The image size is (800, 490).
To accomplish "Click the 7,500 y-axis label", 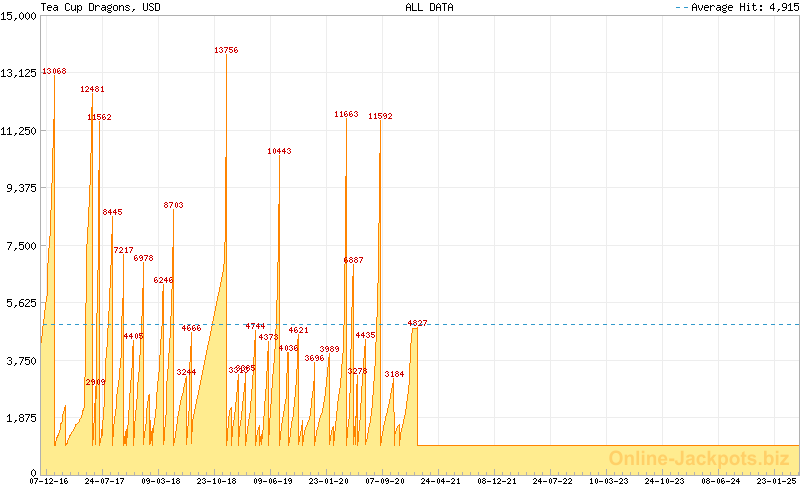I will 22,246.
